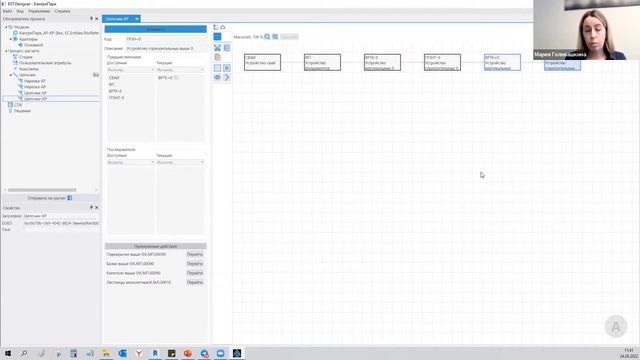
Task: Click the project explorer horizontal scrollbar
Action: [42, 190]
